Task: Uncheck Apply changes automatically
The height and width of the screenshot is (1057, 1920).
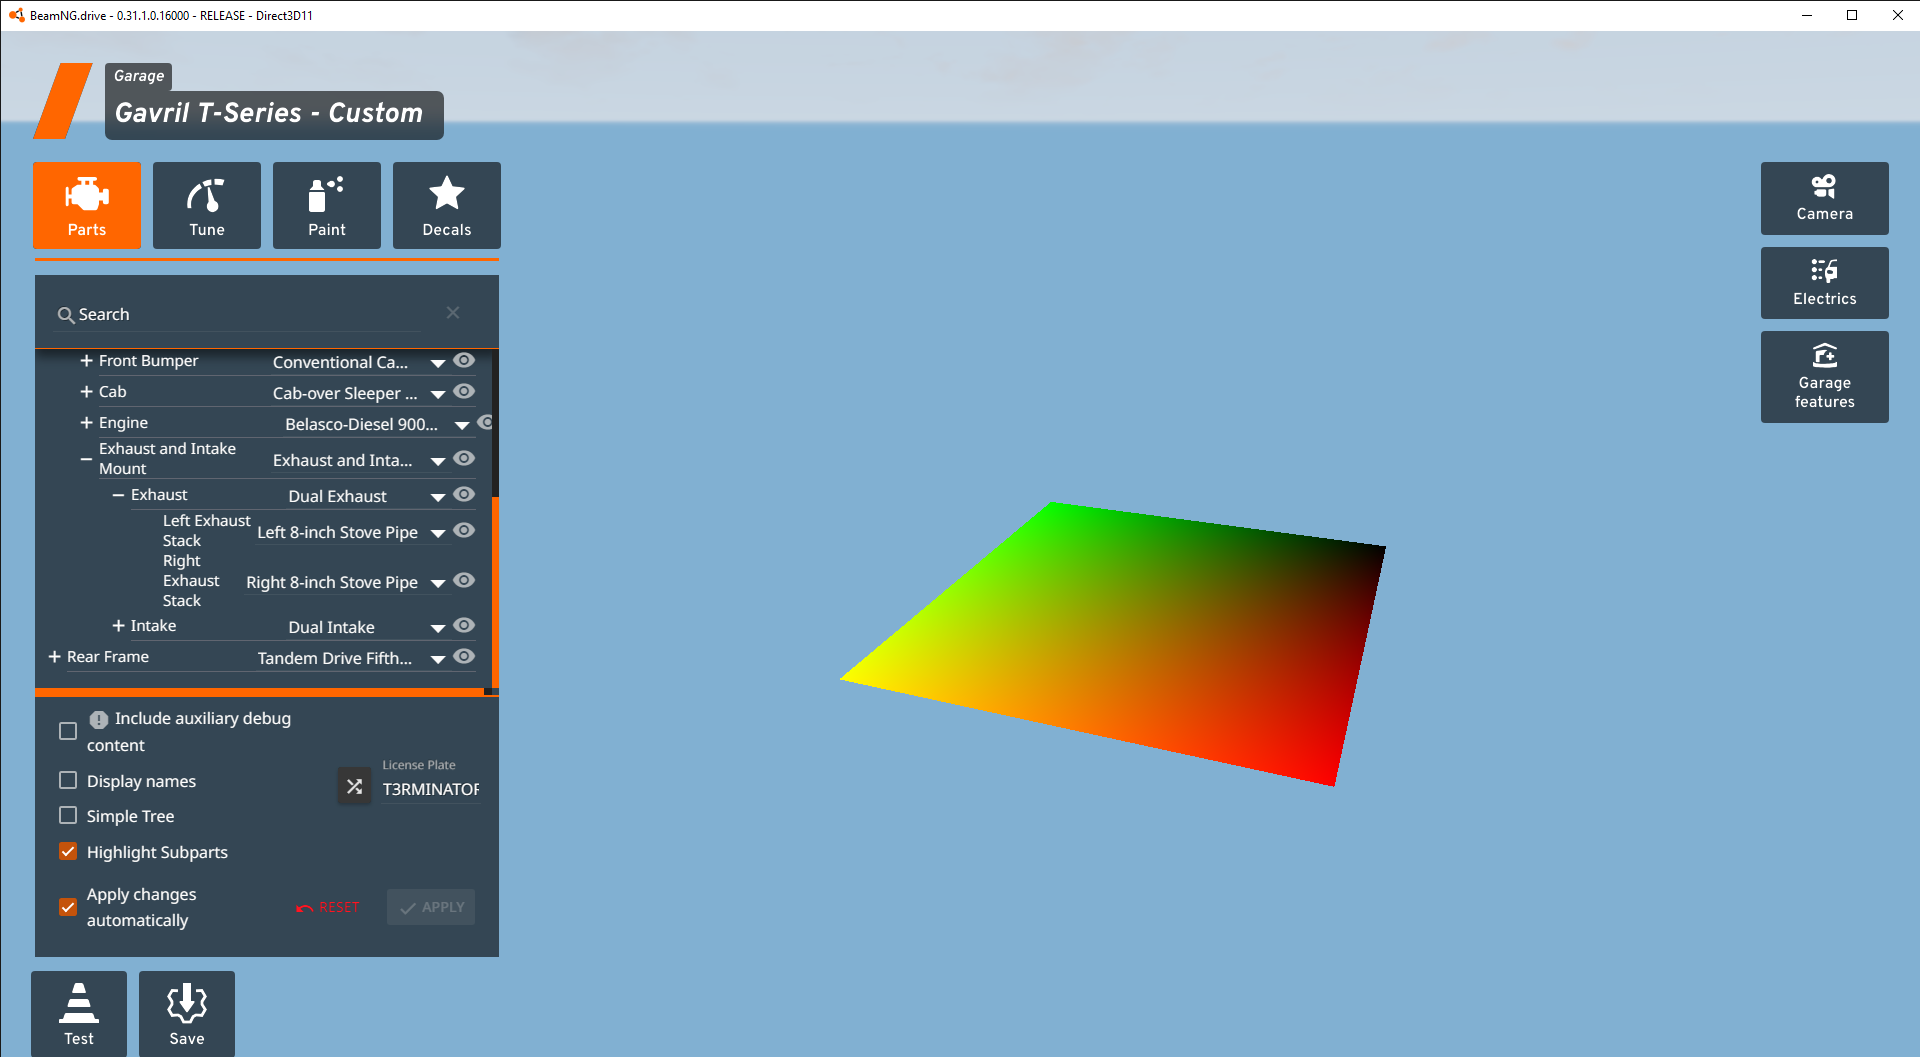Action: tap(68, 907)
